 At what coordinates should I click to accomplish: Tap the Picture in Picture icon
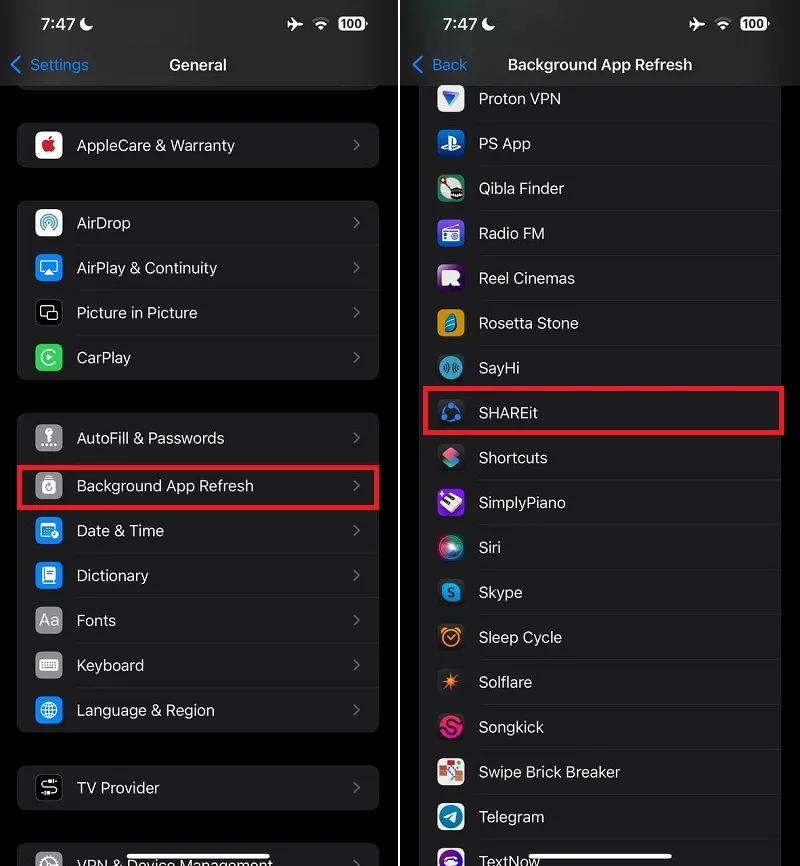tap(49, 313)
